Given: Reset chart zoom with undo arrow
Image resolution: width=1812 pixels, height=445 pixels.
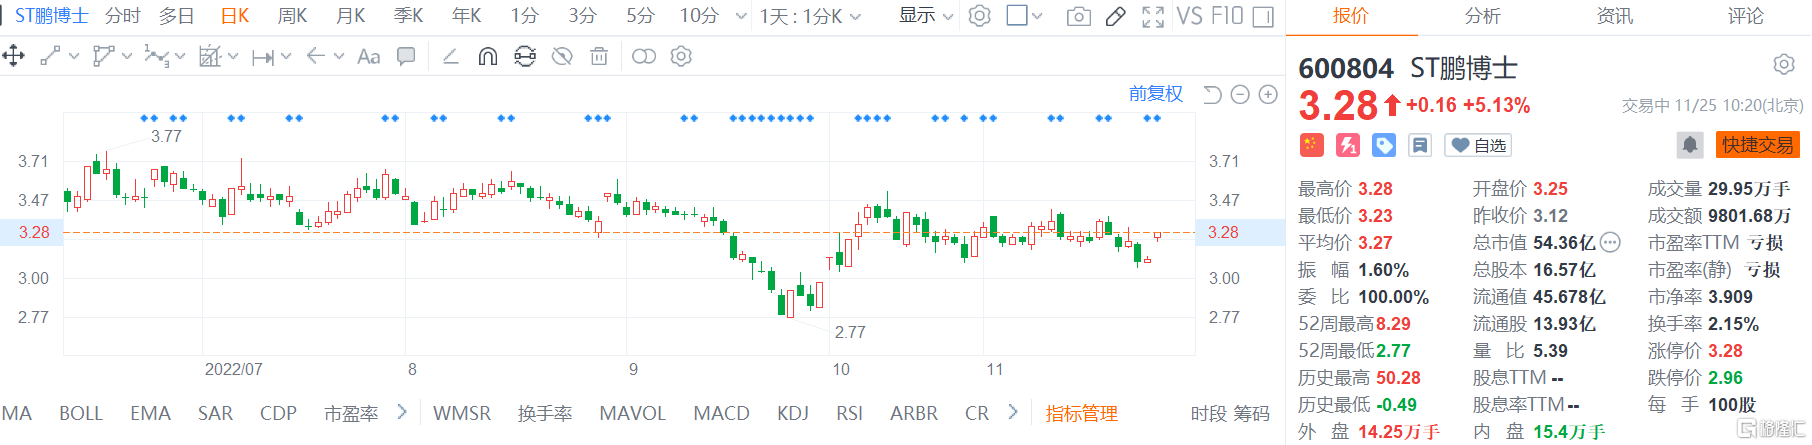Looking at the screenshot, I should 1212,94.
